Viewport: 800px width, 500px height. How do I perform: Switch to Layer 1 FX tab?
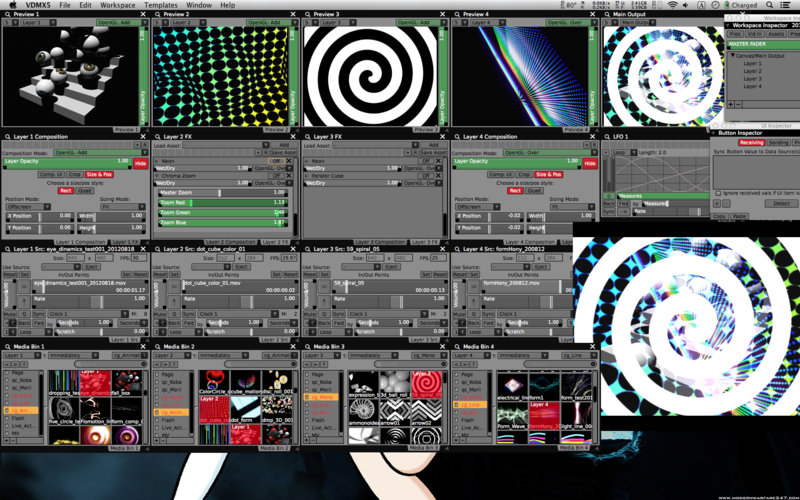tap(126, 242)
